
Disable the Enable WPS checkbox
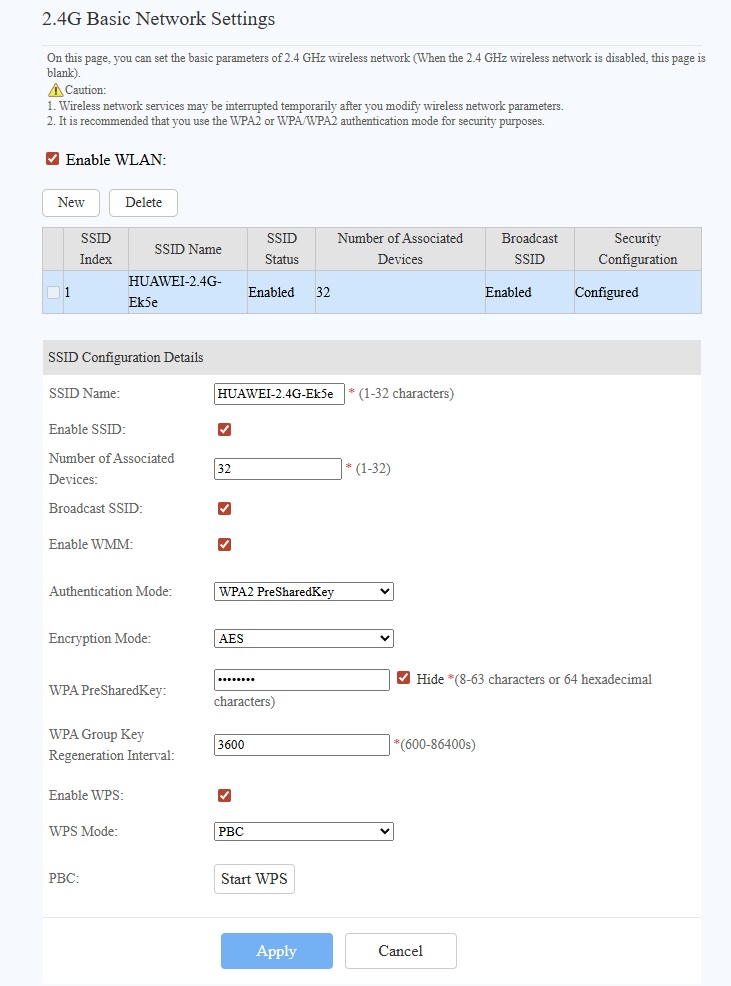point(224,796)
